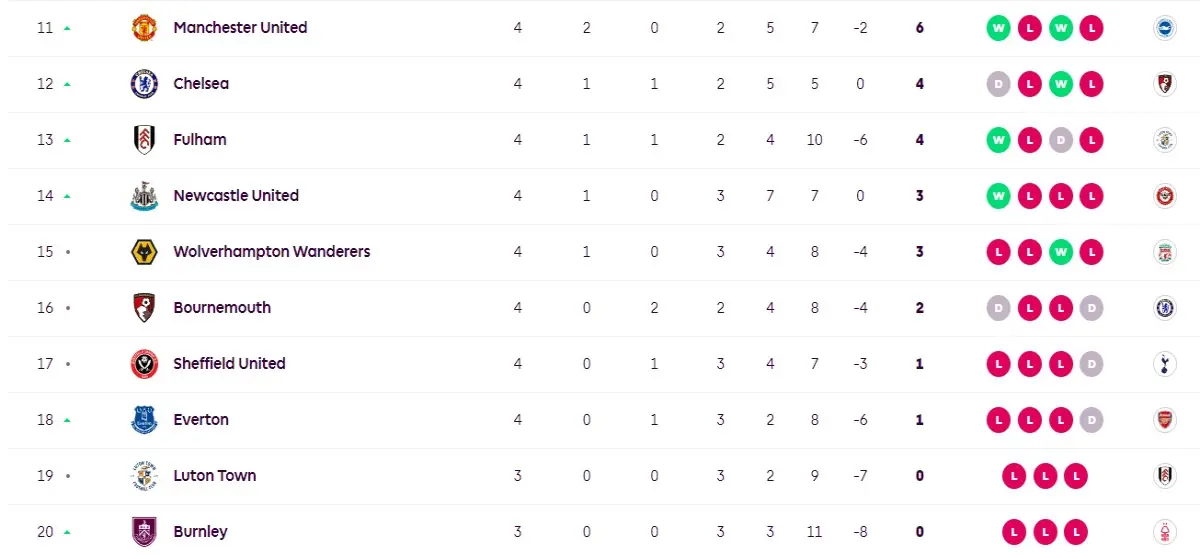Click the Luton Town crest
Image resolution: width=1200 pixels, height=559 pixels.
point(144,476)
